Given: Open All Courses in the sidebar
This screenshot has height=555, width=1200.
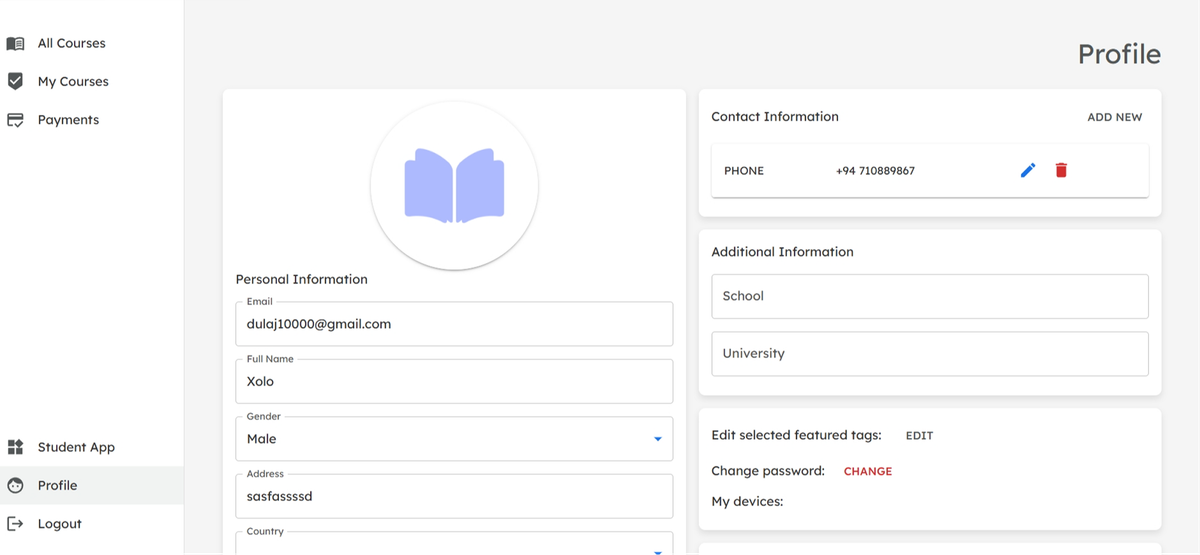Looking at the screenshot, I should click(x=92, y=44).
